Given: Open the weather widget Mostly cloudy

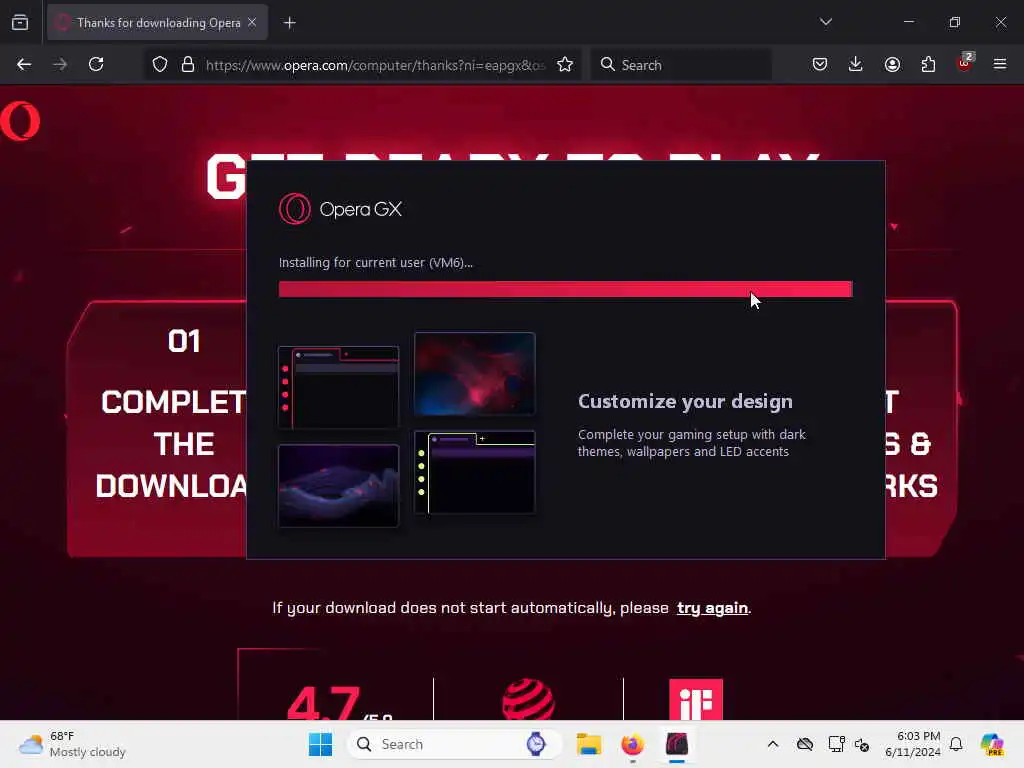Looking at the screenshot, I should (x=72, y=744).
